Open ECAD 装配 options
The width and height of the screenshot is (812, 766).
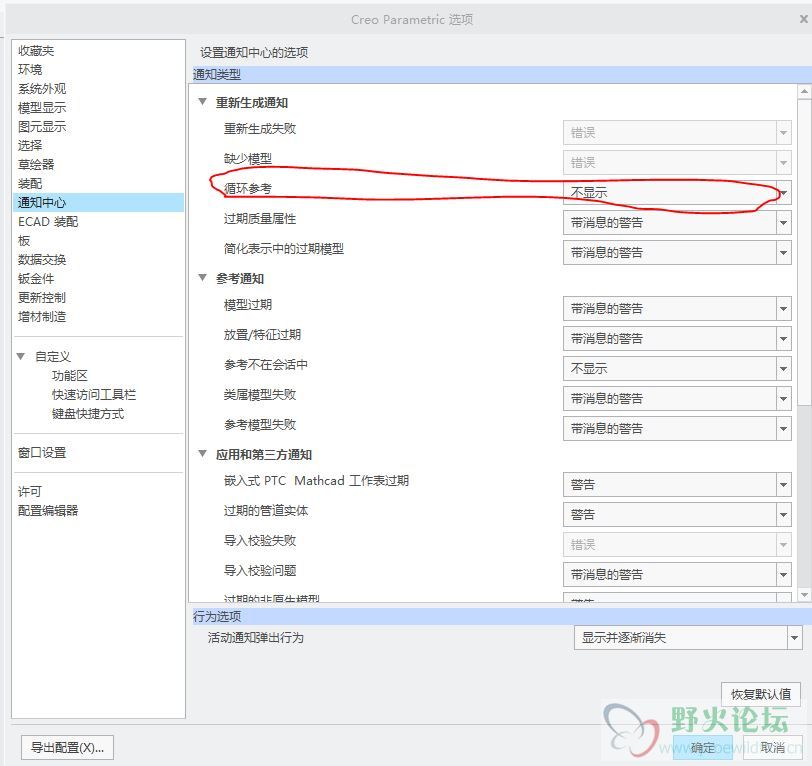tap(48, 222)
